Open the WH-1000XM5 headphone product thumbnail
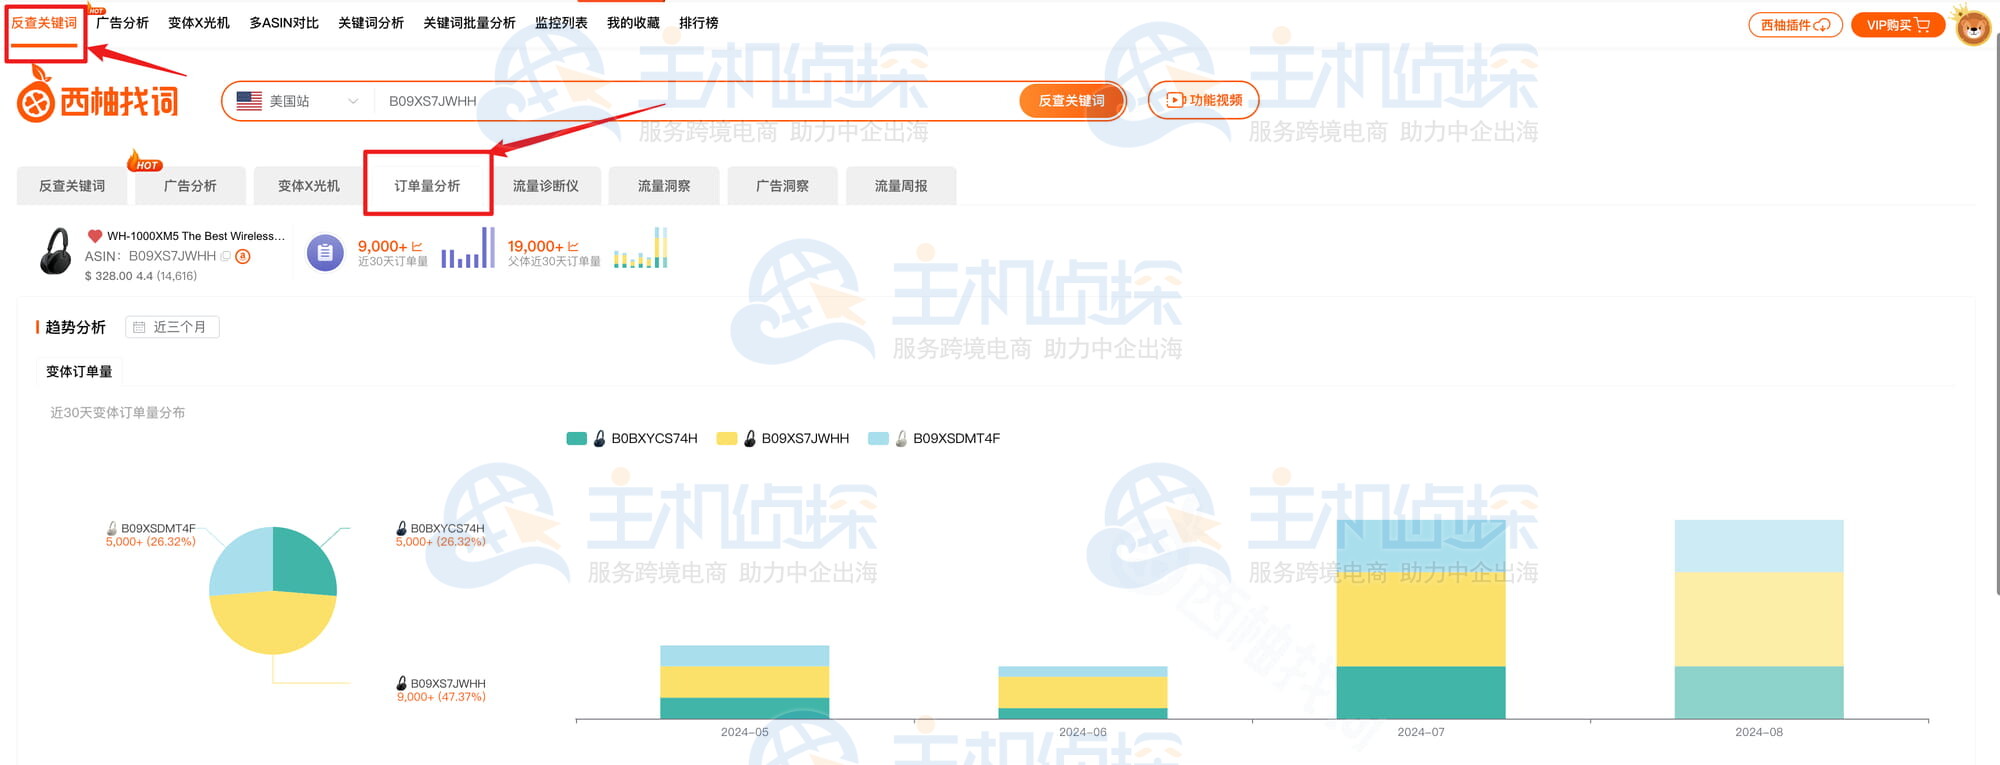2000x765 pixels. [x=55, y=251]
